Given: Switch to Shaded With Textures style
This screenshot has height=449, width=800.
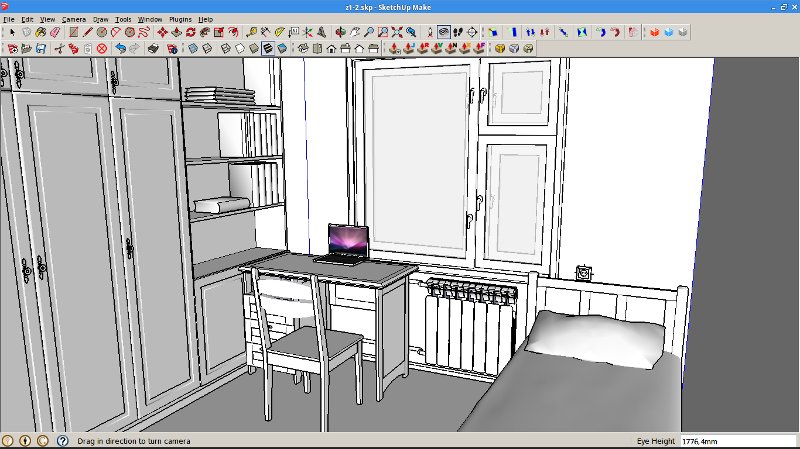Looking at the screenshot, I should click(268, 48).
